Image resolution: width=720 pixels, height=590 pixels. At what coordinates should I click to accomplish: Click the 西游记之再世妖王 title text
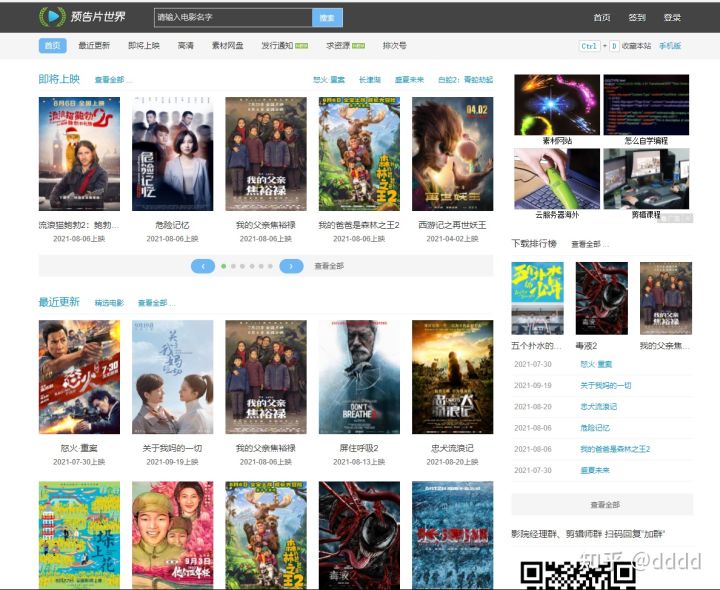coord(452,225)
